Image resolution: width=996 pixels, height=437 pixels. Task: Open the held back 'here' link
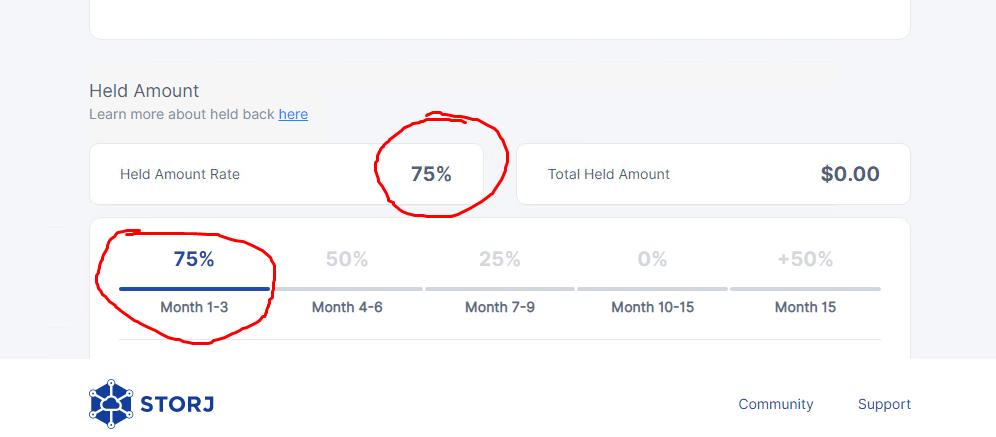click(293, 114)
